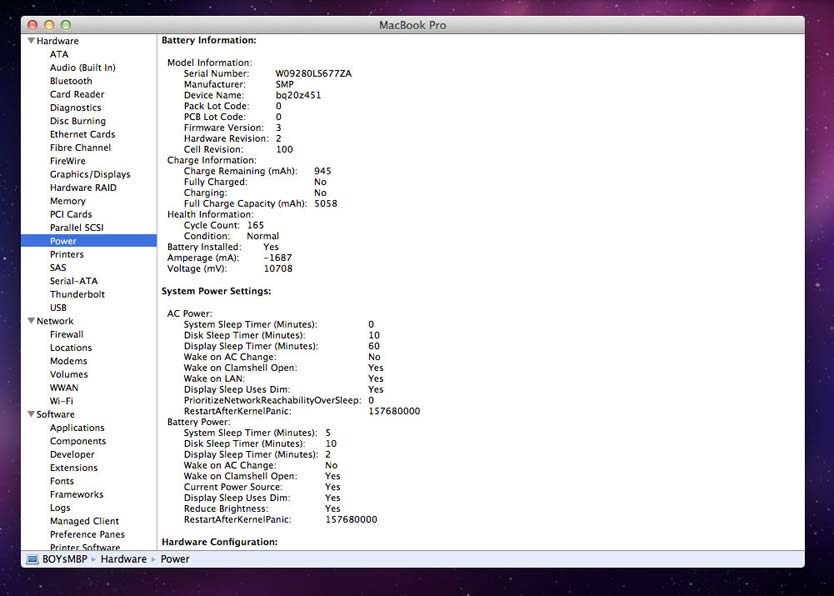
Task: Click serial number W09280LS677ZA
Action: pos(313,73)
